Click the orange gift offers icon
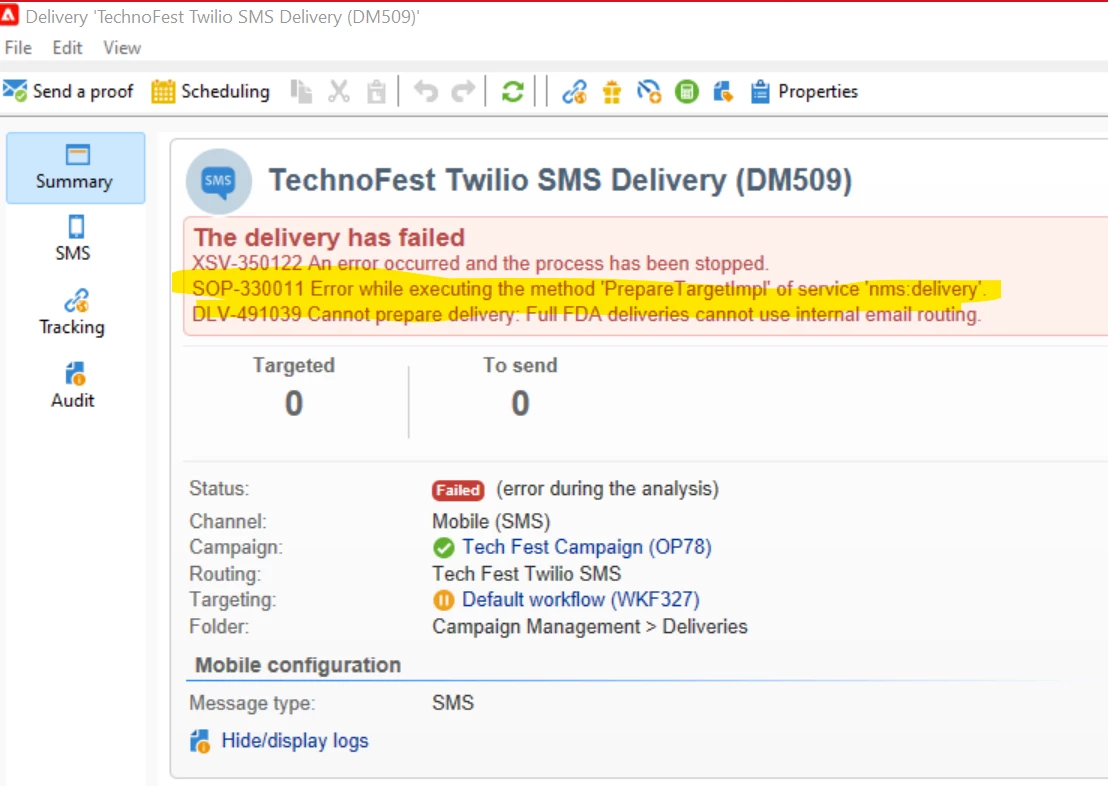Viewport: 1108px width, 786px height. pyautogui.click(x=612, y=92)
